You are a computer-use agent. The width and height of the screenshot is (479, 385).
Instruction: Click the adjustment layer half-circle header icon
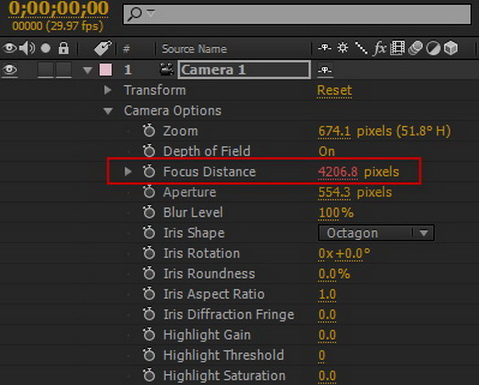pos(433,49)
